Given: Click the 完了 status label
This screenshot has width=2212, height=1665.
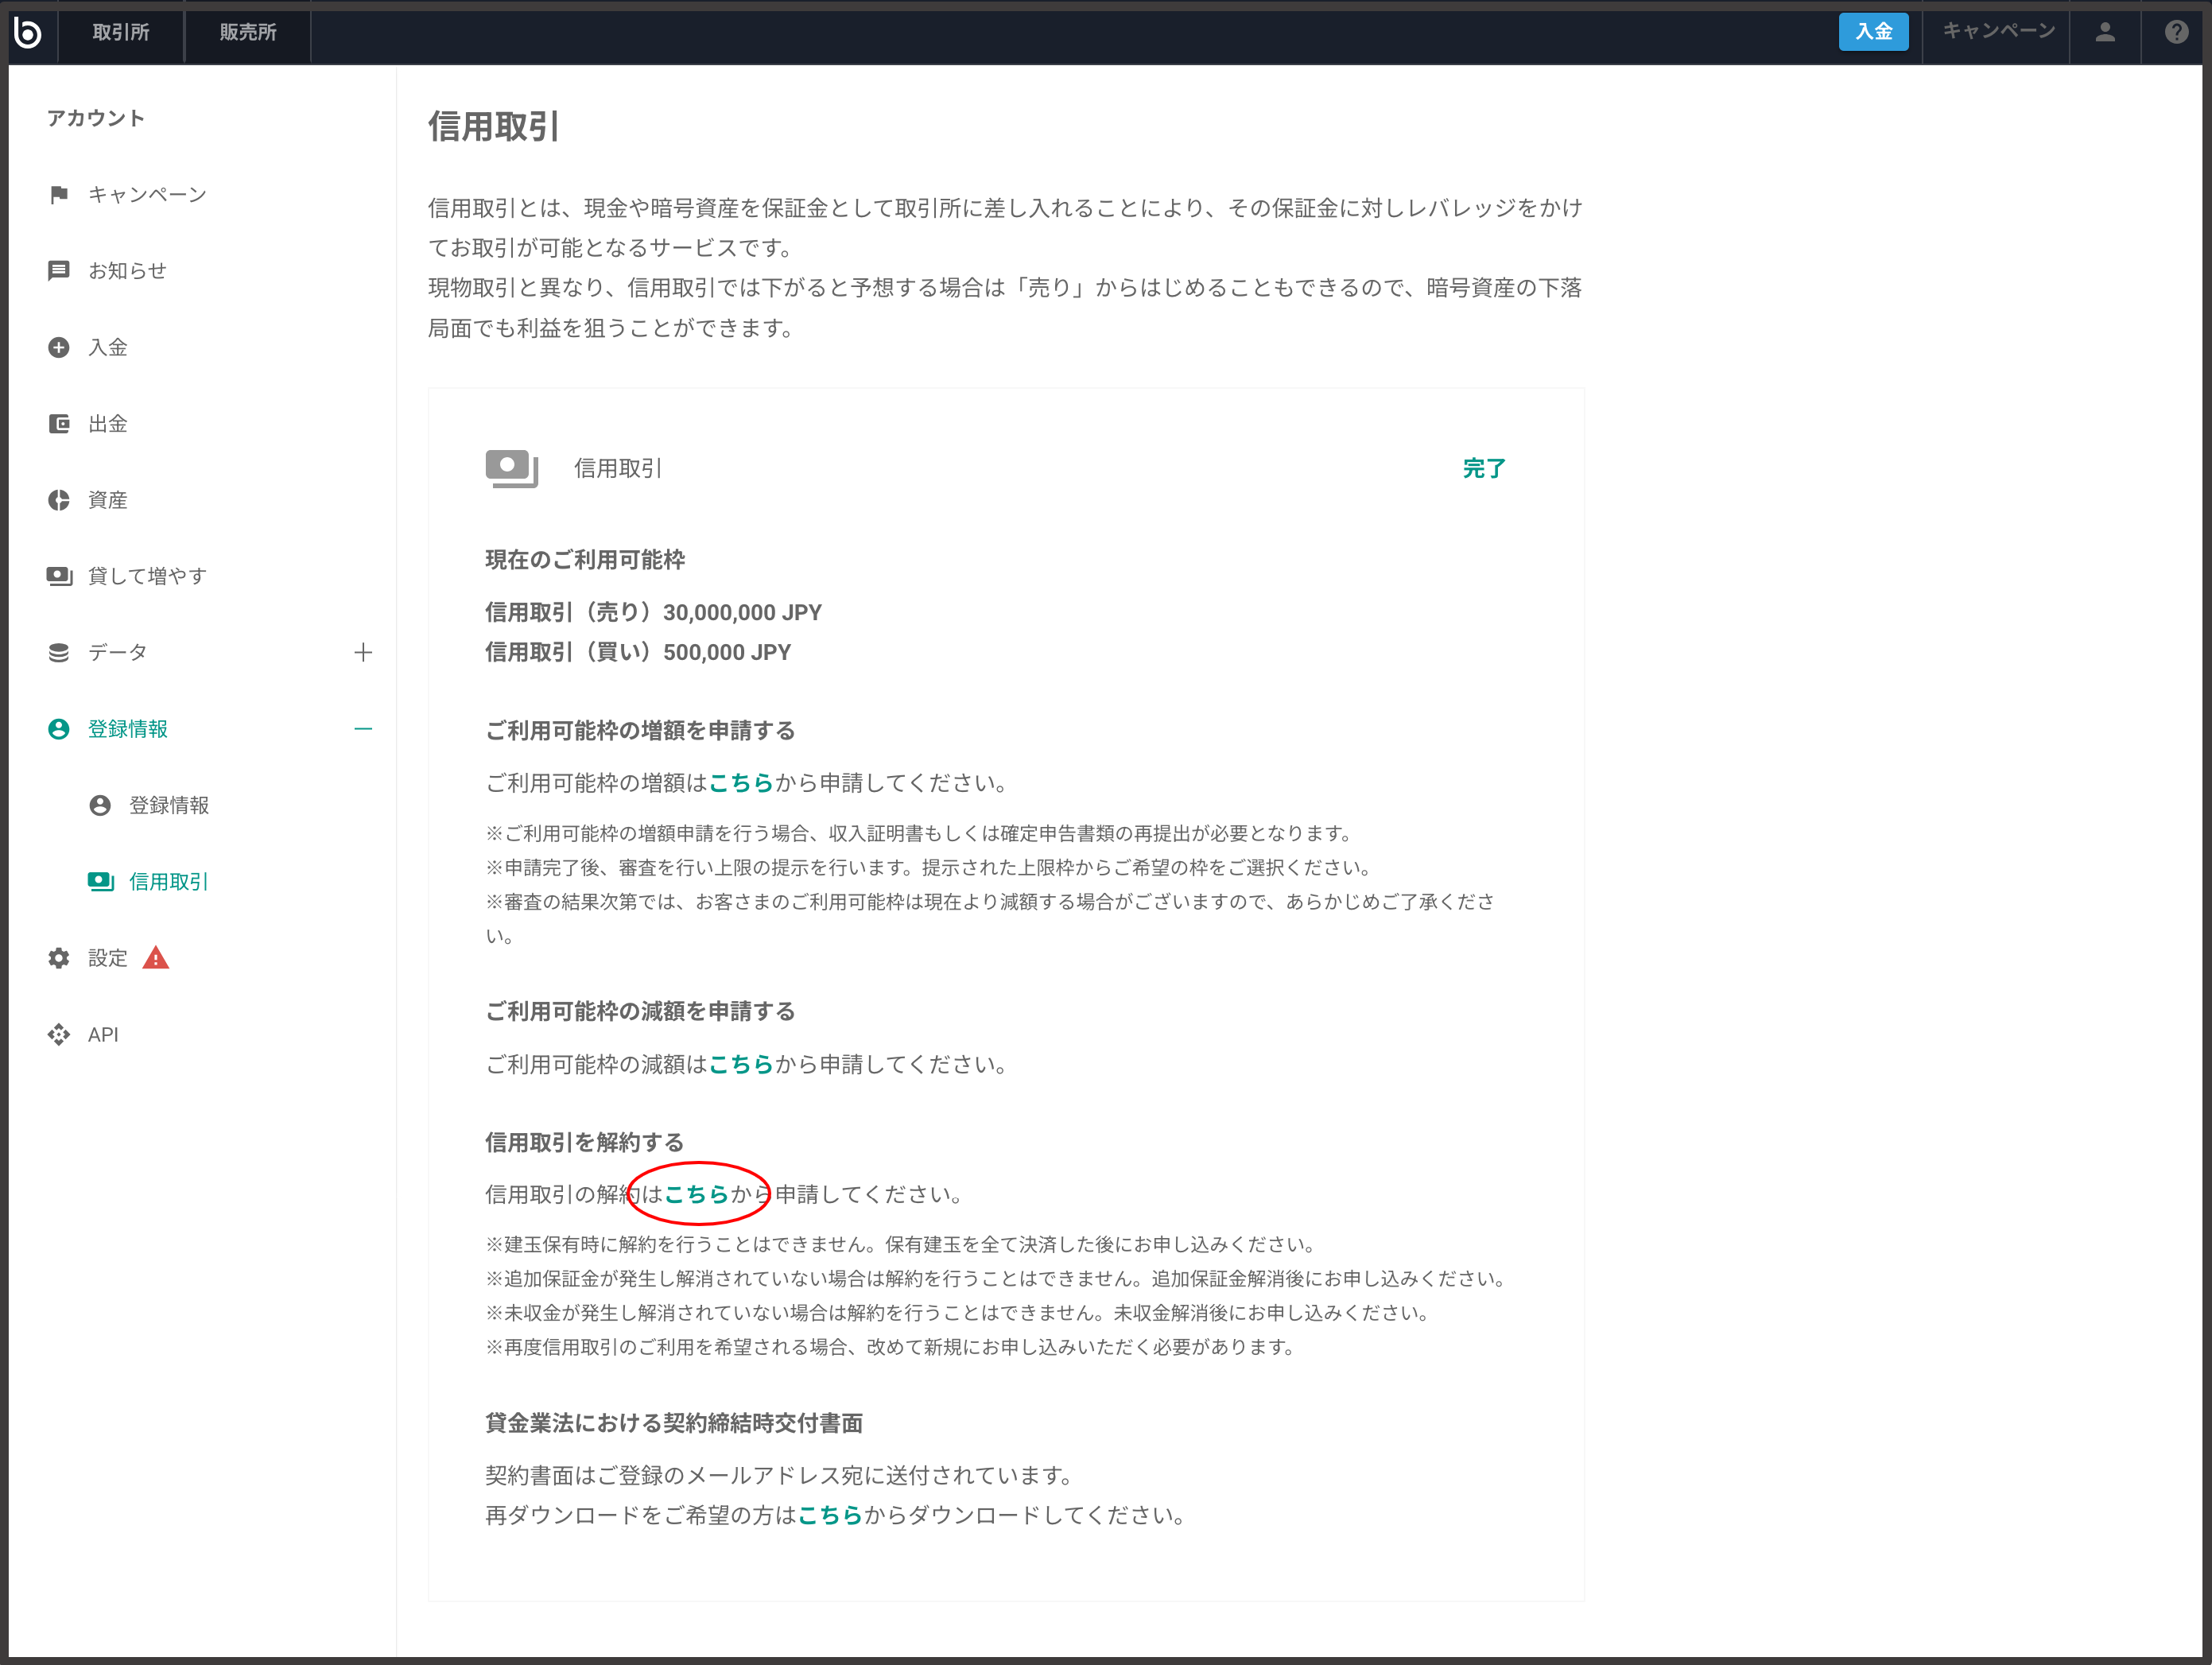Looking at the screenshot, I should pyautogui.click(x=1483, y=467).
